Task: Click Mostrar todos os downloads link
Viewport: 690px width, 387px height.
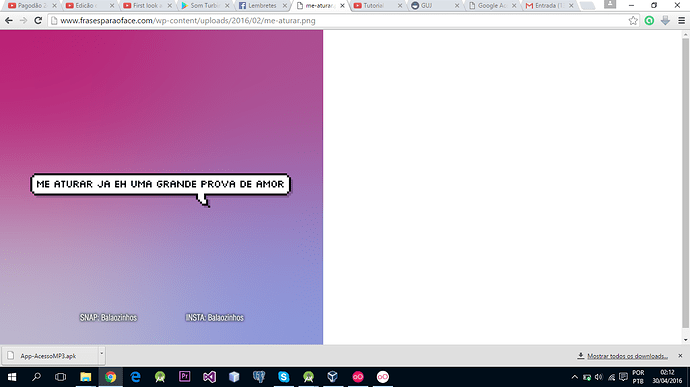Action: click(x=627, y=356)
